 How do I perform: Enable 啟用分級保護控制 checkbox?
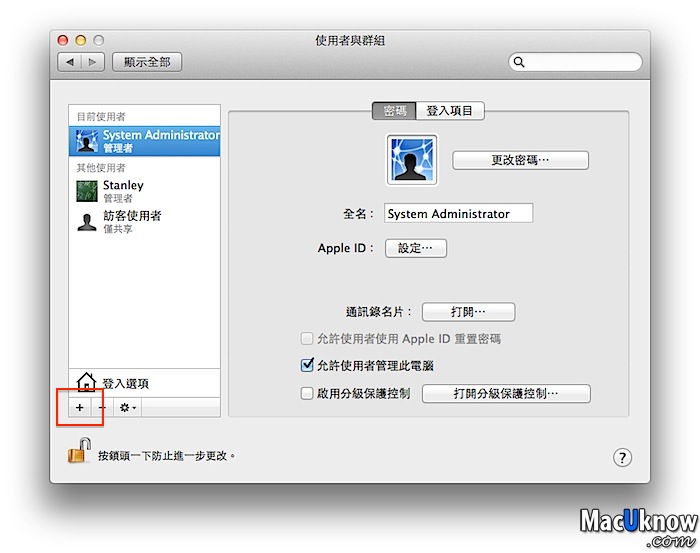coord(308,394)
